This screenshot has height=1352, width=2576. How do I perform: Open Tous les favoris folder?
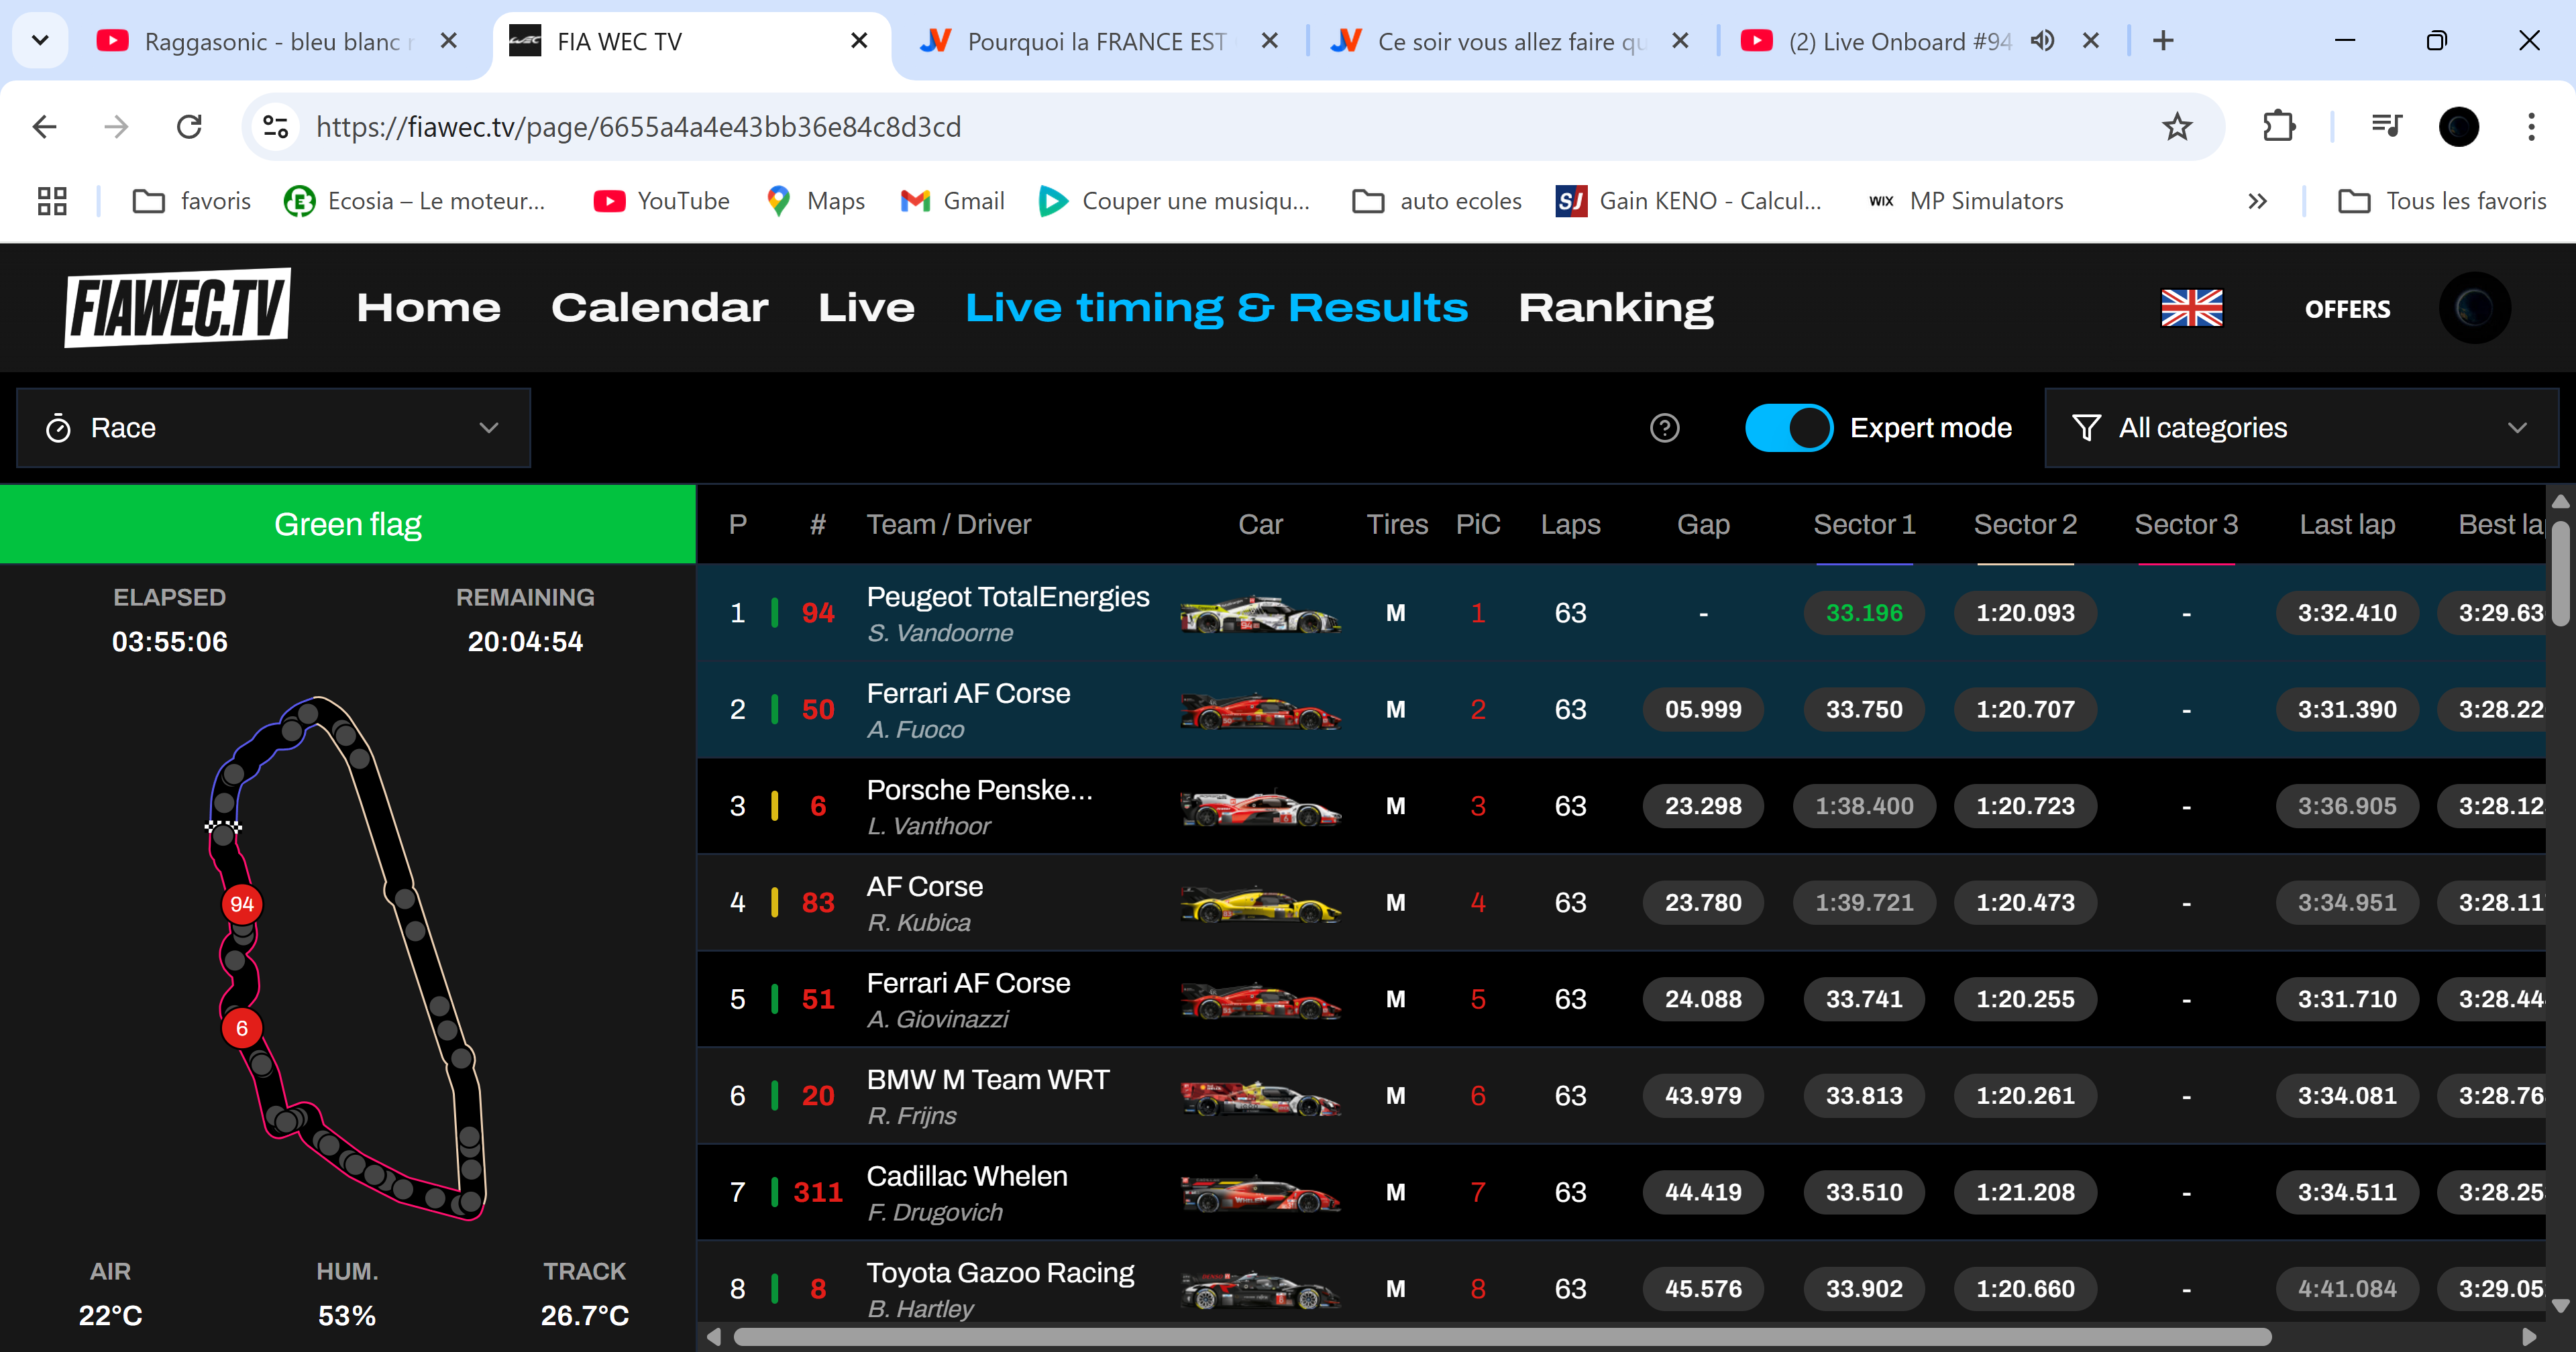(x=2442, y=201)
